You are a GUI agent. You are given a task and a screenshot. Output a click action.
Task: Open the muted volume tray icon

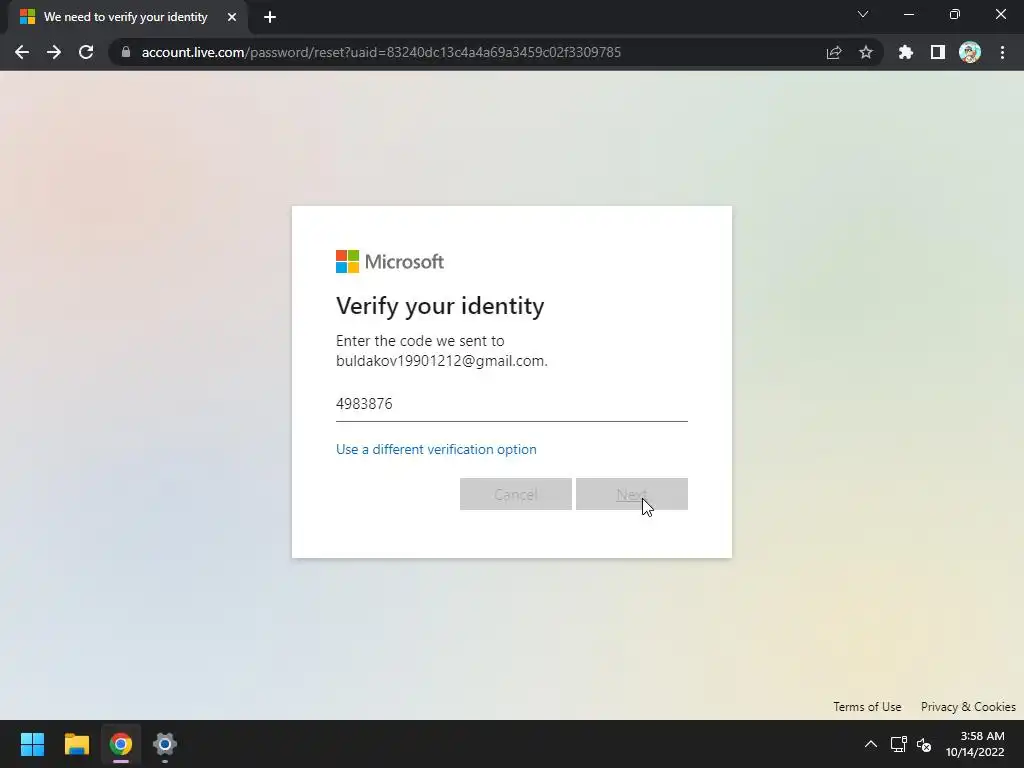click(923, 744)
